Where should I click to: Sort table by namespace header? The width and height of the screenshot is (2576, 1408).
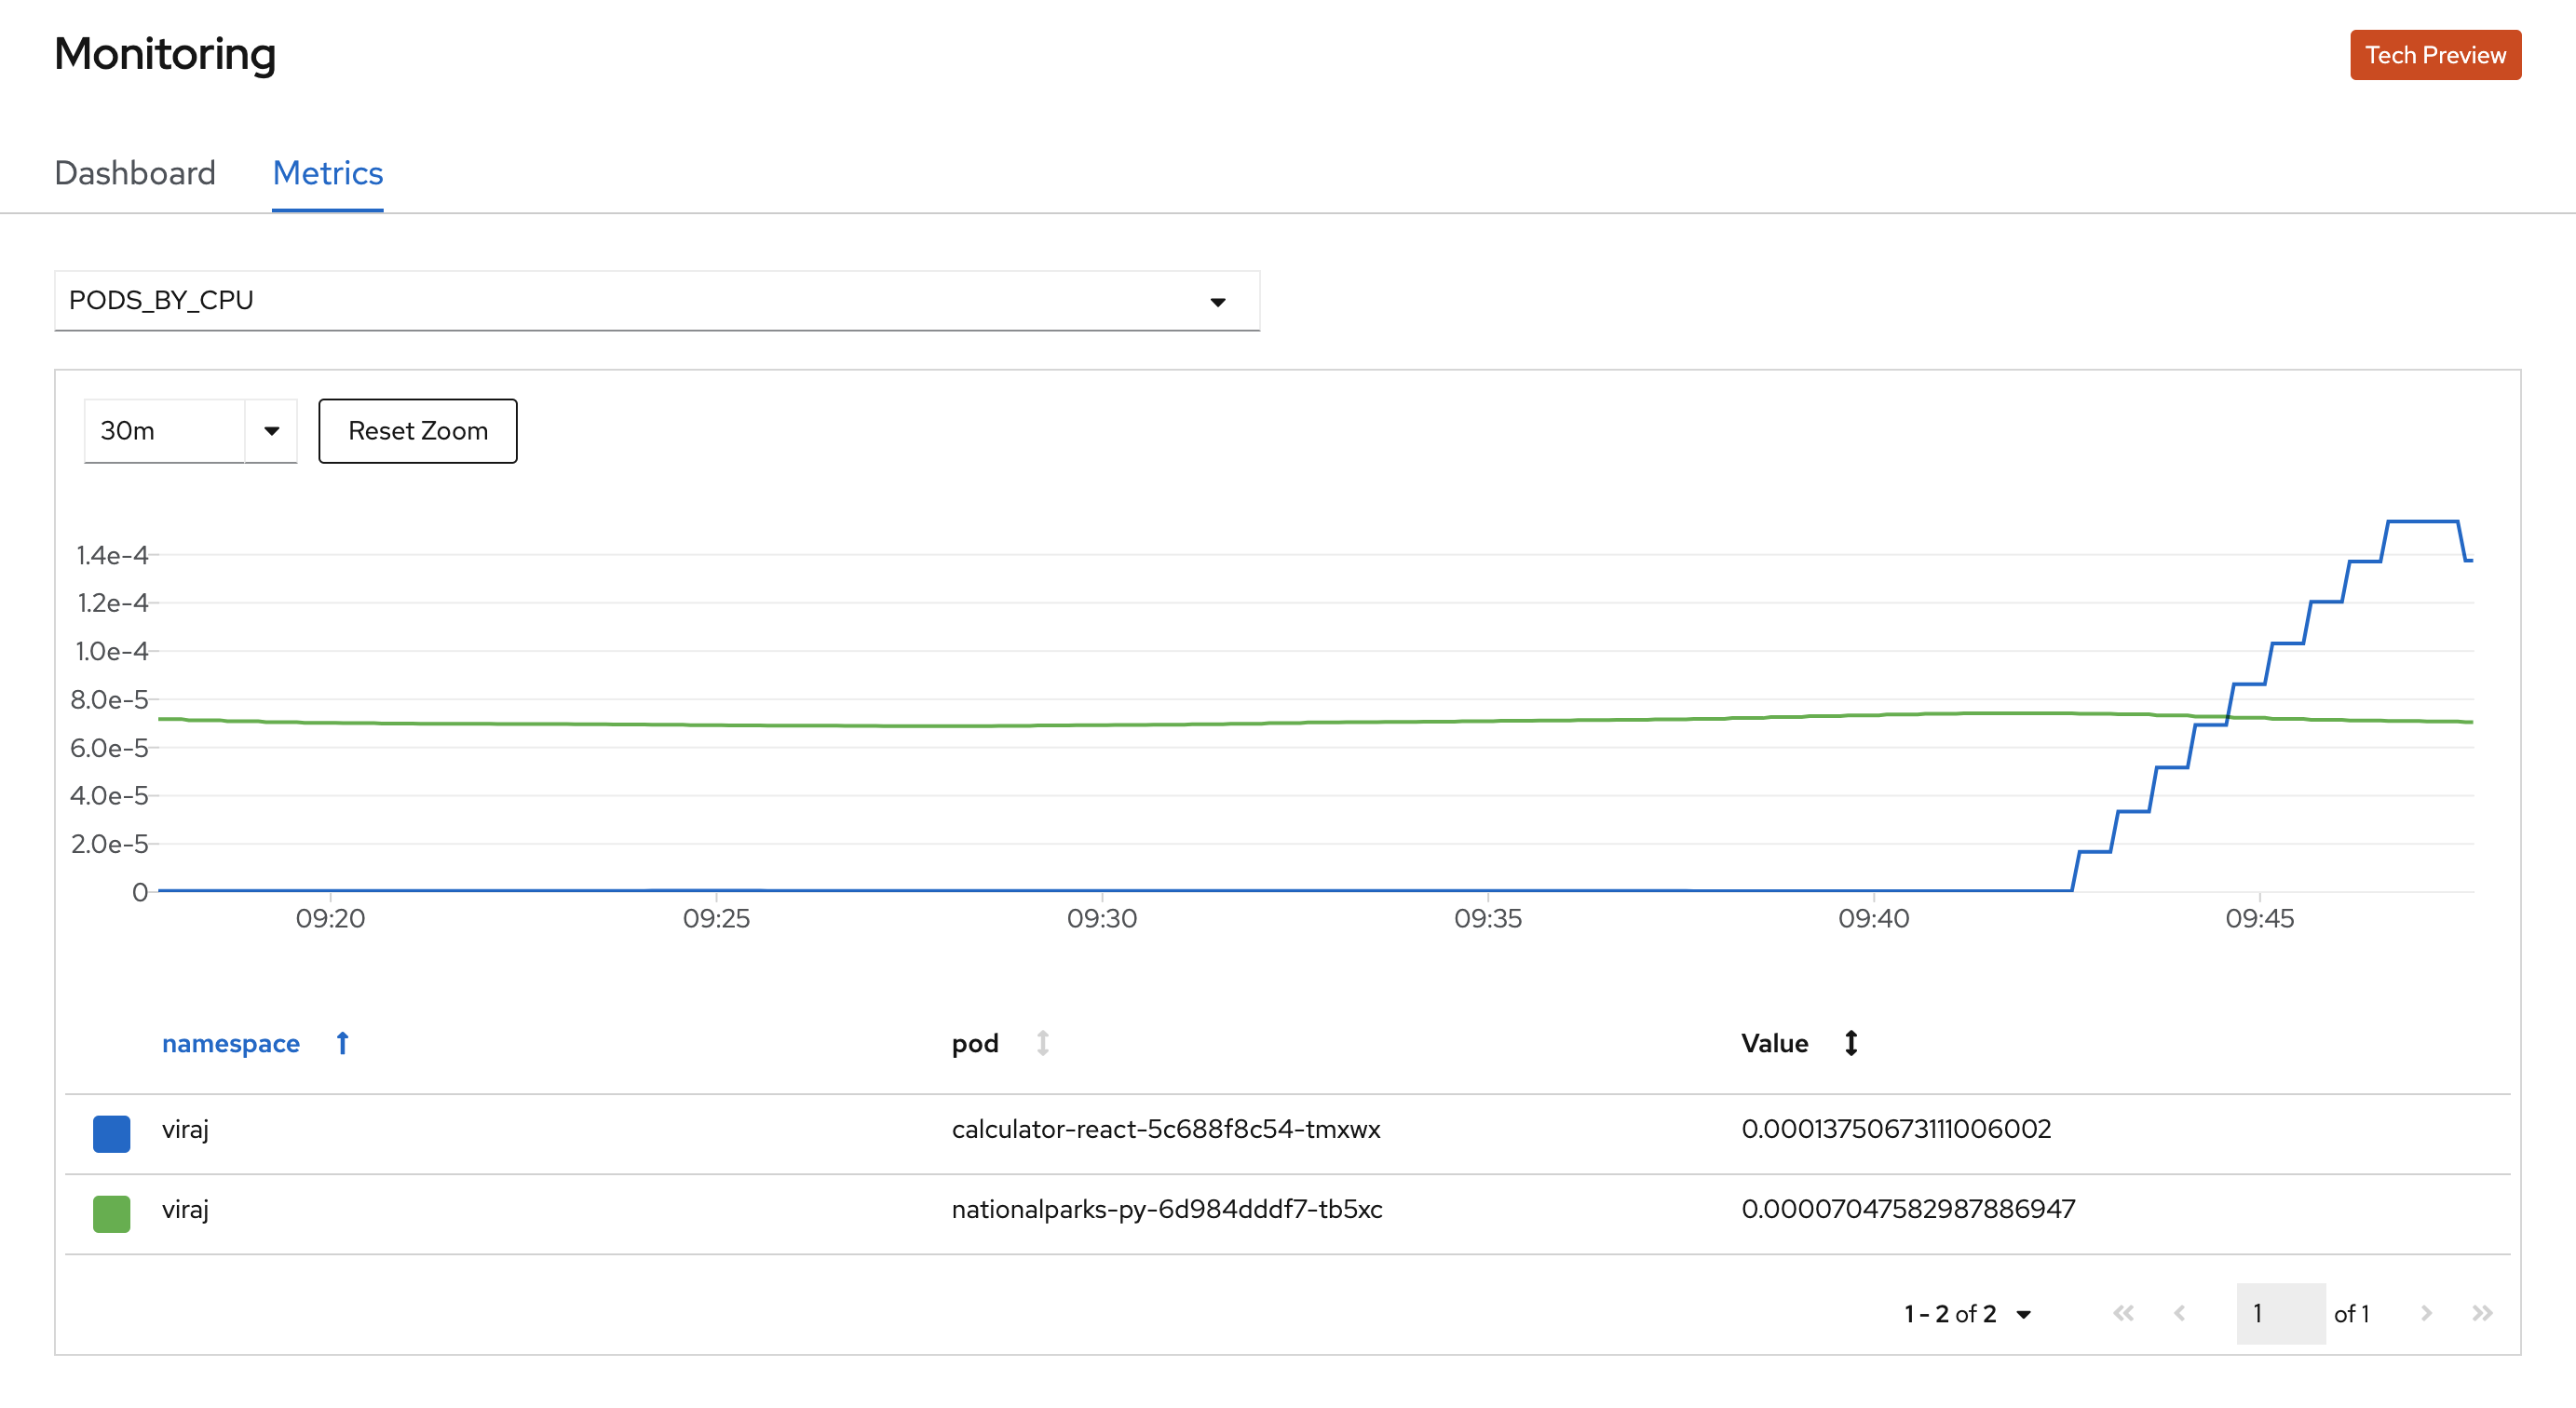[230, 1043]
